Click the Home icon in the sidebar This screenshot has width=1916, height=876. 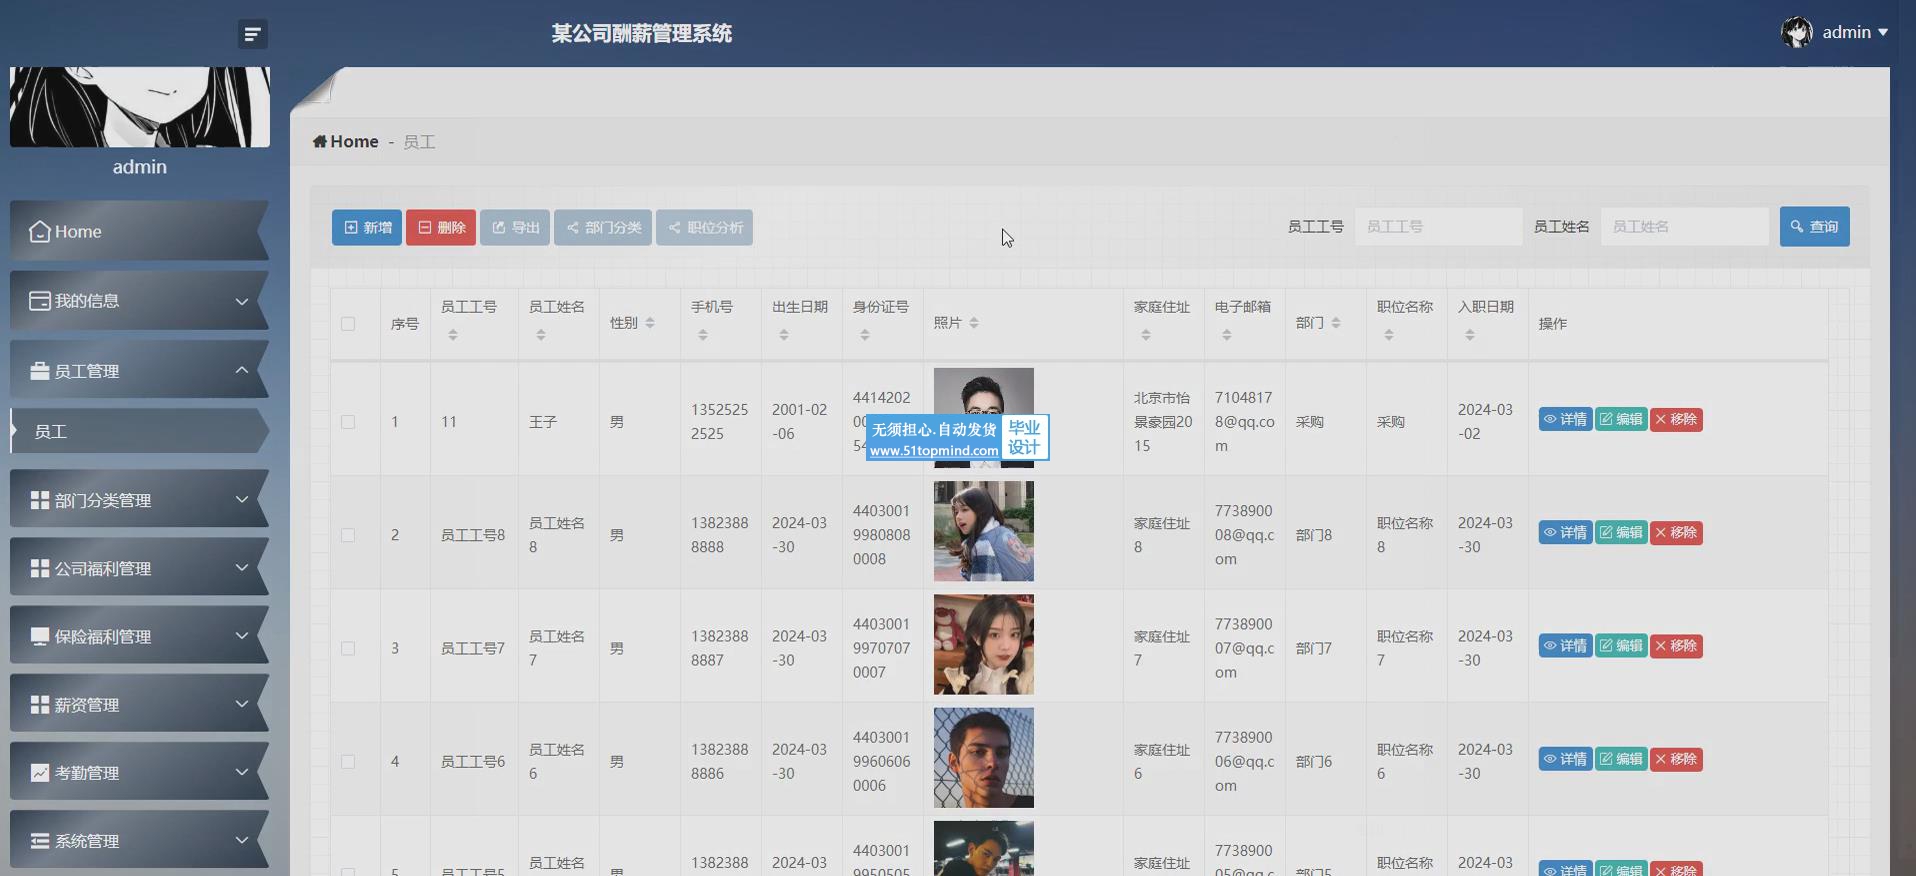pos(40,231)
